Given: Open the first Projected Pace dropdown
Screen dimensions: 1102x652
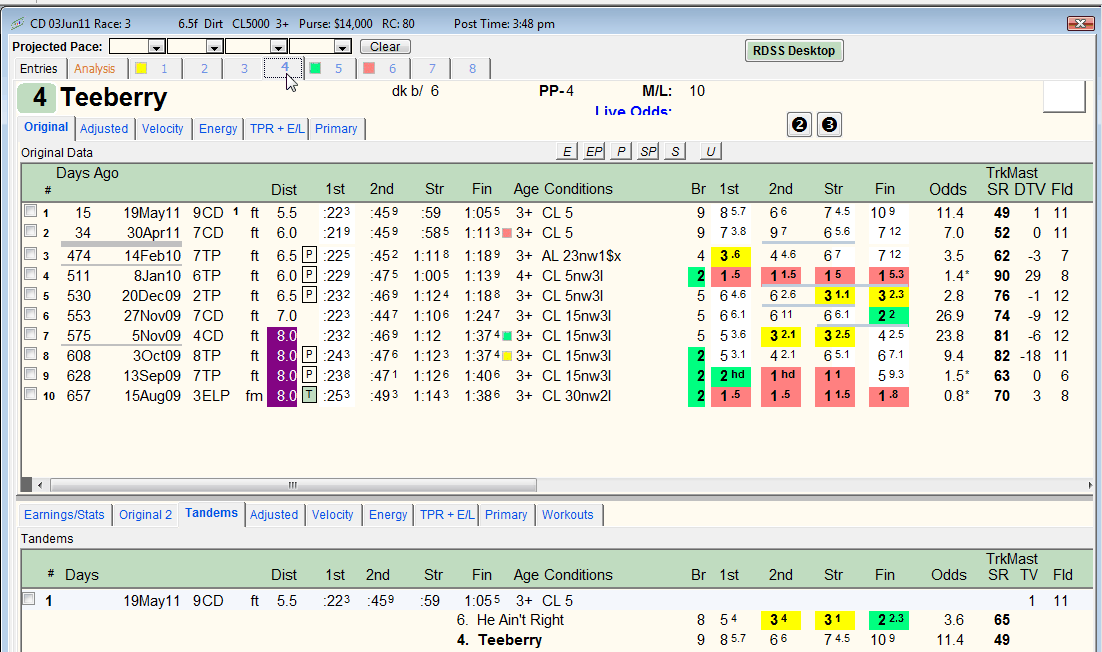Looking at the screenshot, I should pos(157,46).
